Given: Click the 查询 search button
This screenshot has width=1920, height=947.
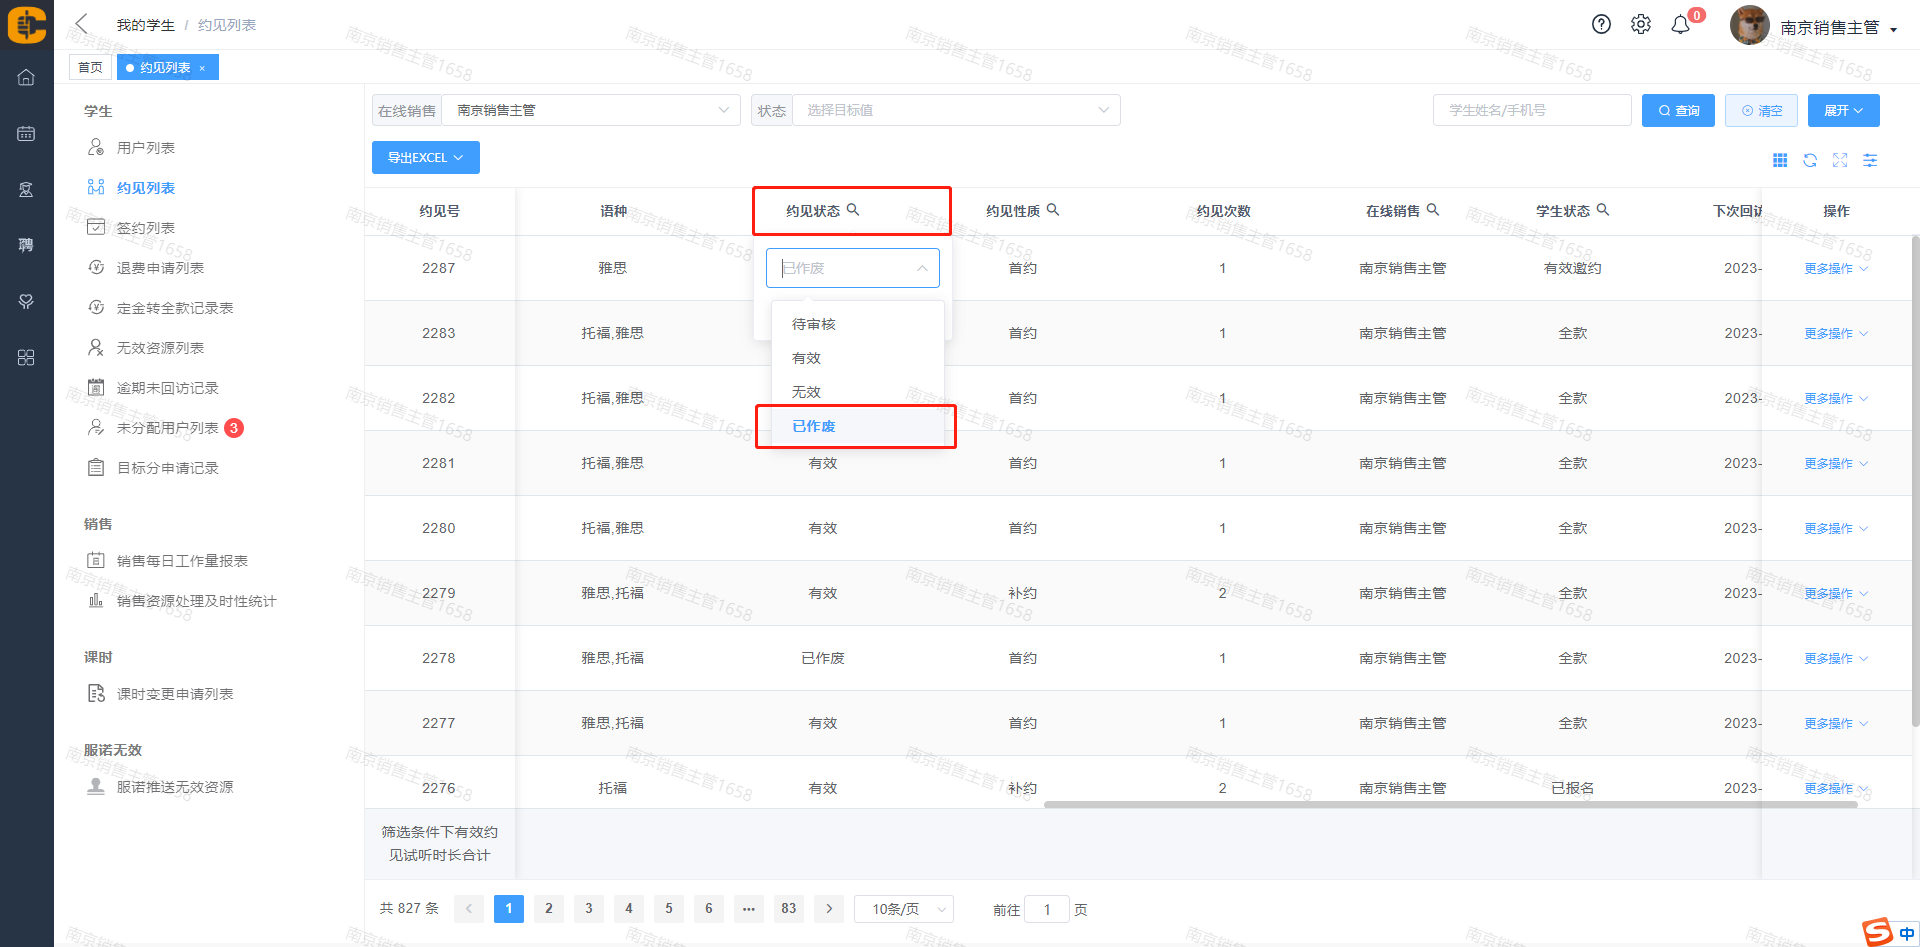Looking at the screenshot, I should pos(1678,110).
